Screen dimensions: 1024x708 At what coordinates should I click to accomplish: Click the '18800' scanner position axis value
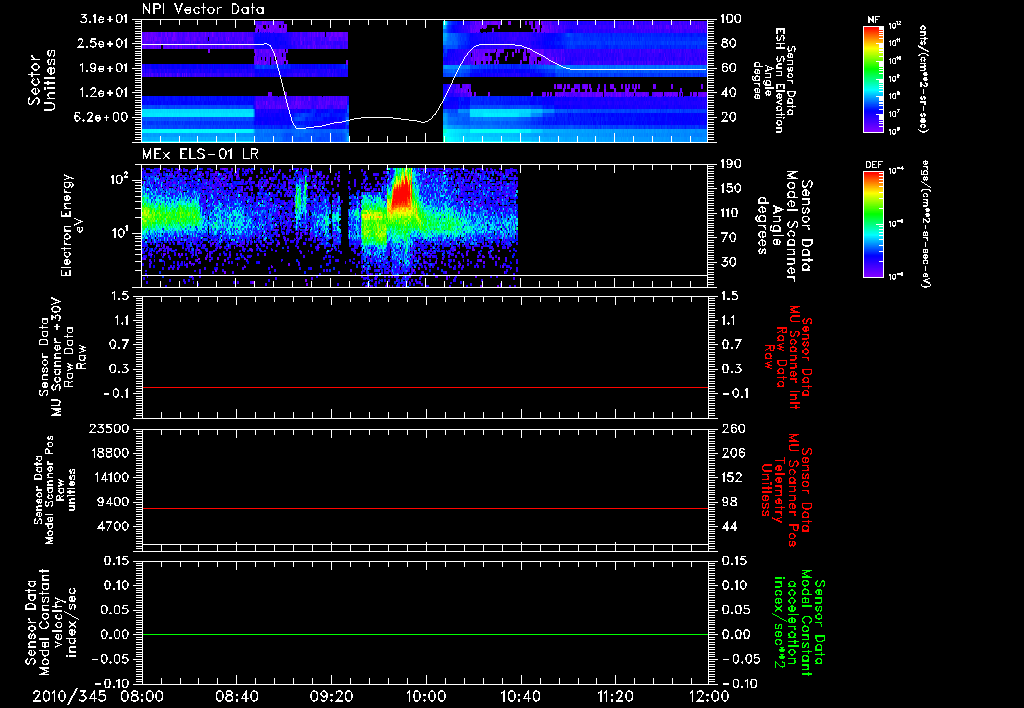tap(110, 453)
